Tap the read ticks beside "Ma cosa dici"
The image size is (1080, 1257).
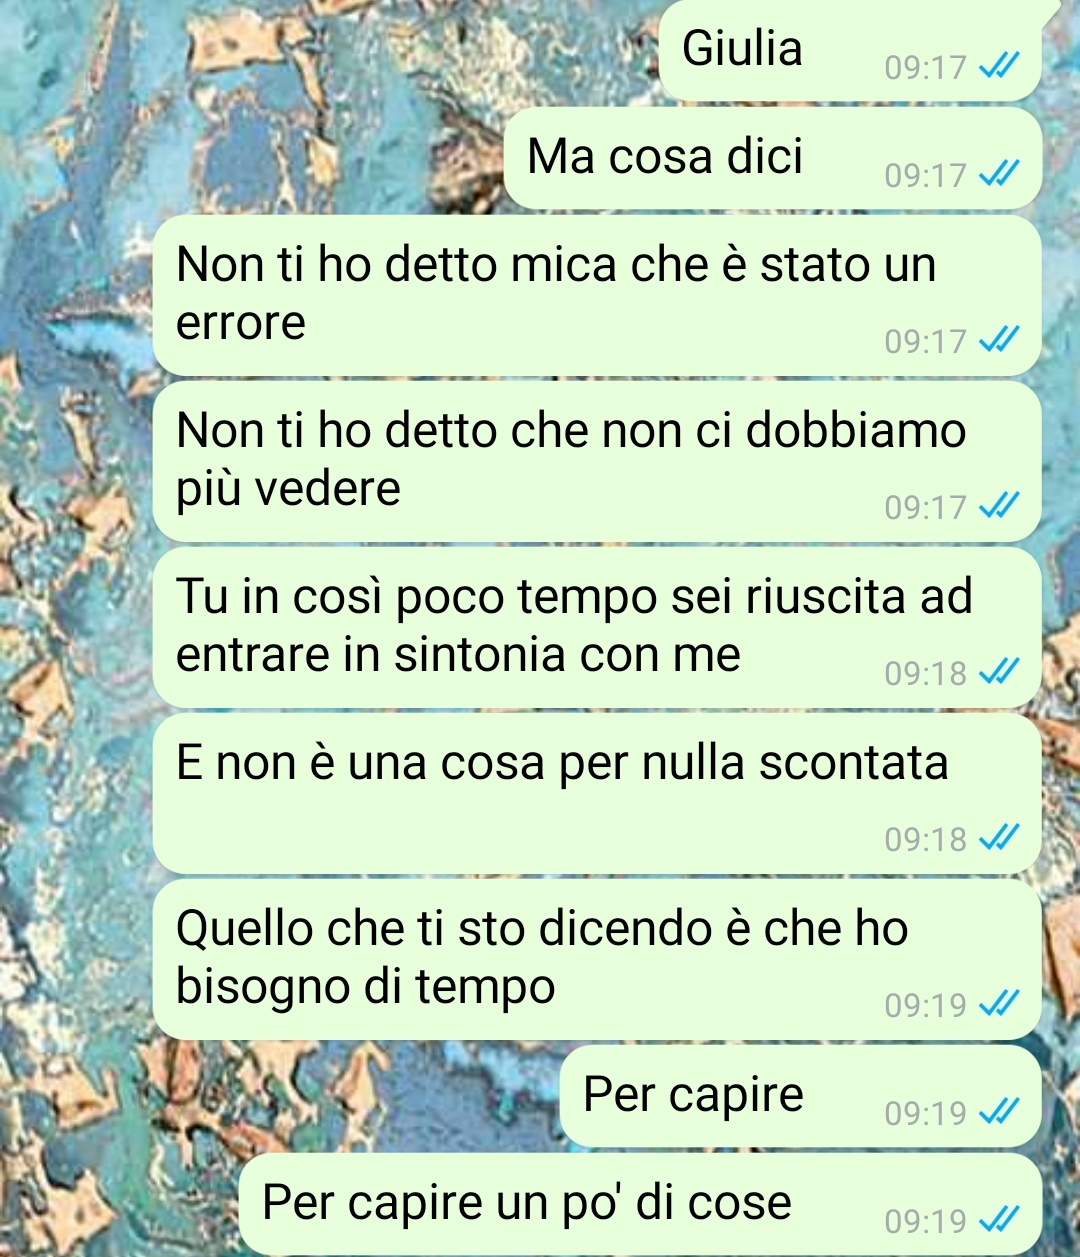pyautogui.click(x=998, y=175)
